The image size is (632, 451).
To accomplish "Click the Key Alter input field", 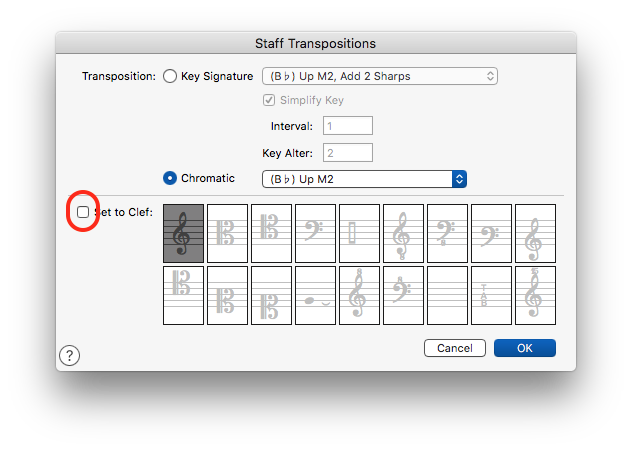I will (x=347, y=153).
